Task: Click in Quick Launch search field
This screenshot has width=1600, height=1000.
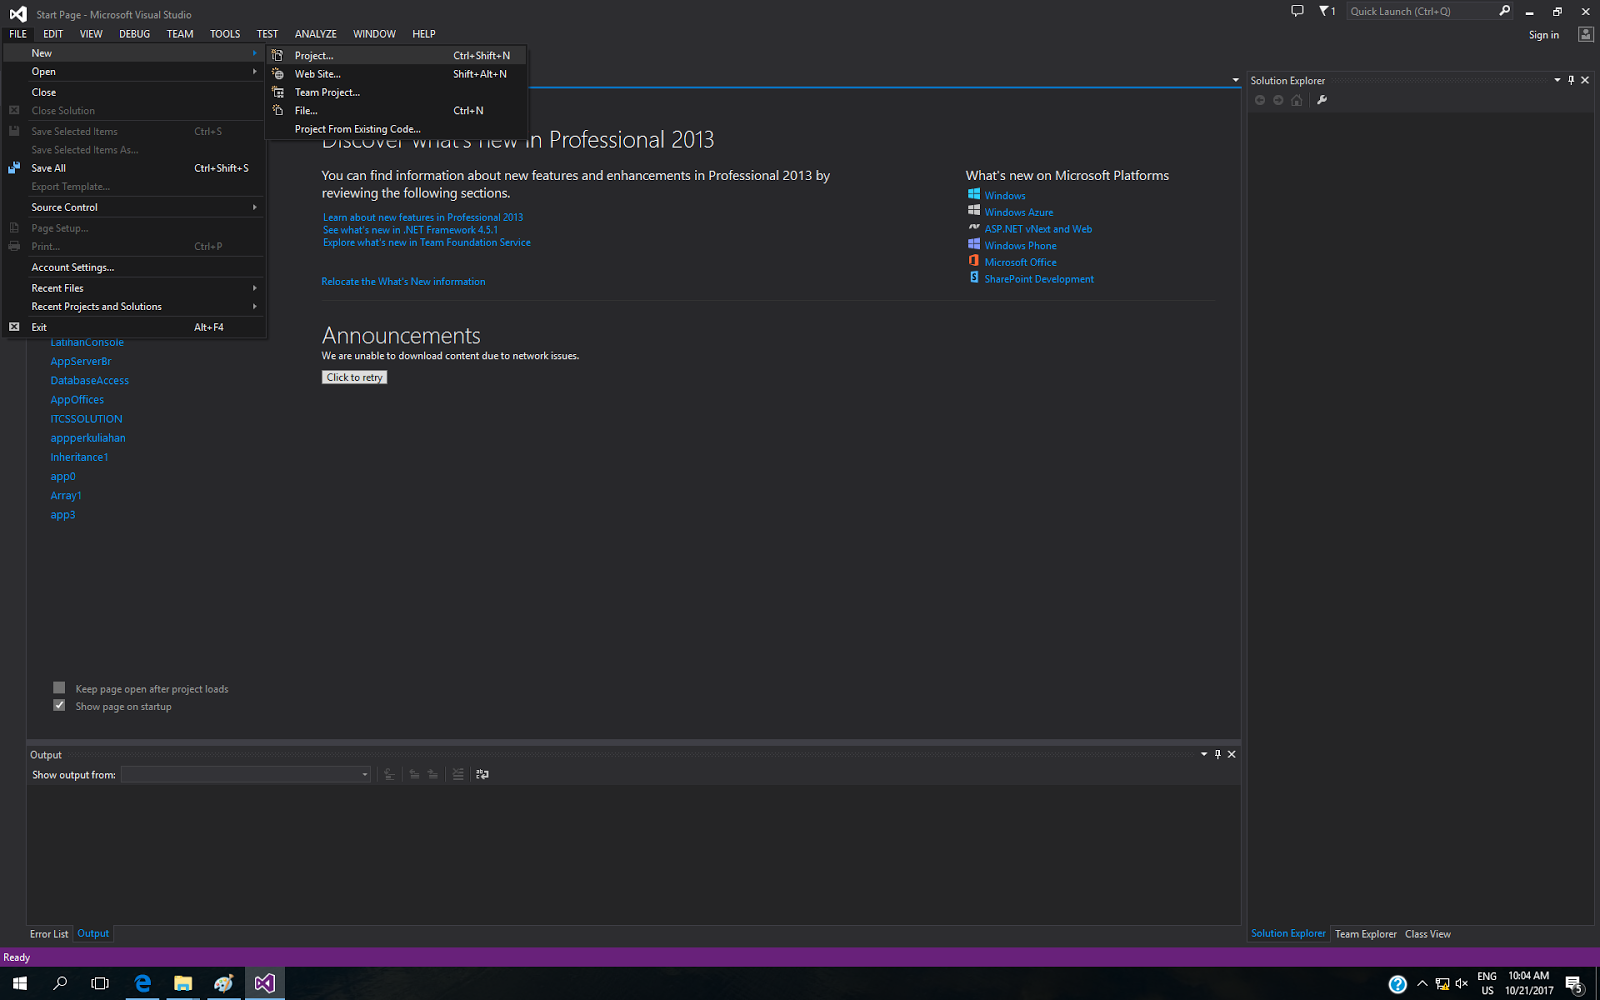Action: pos(1421,11)
